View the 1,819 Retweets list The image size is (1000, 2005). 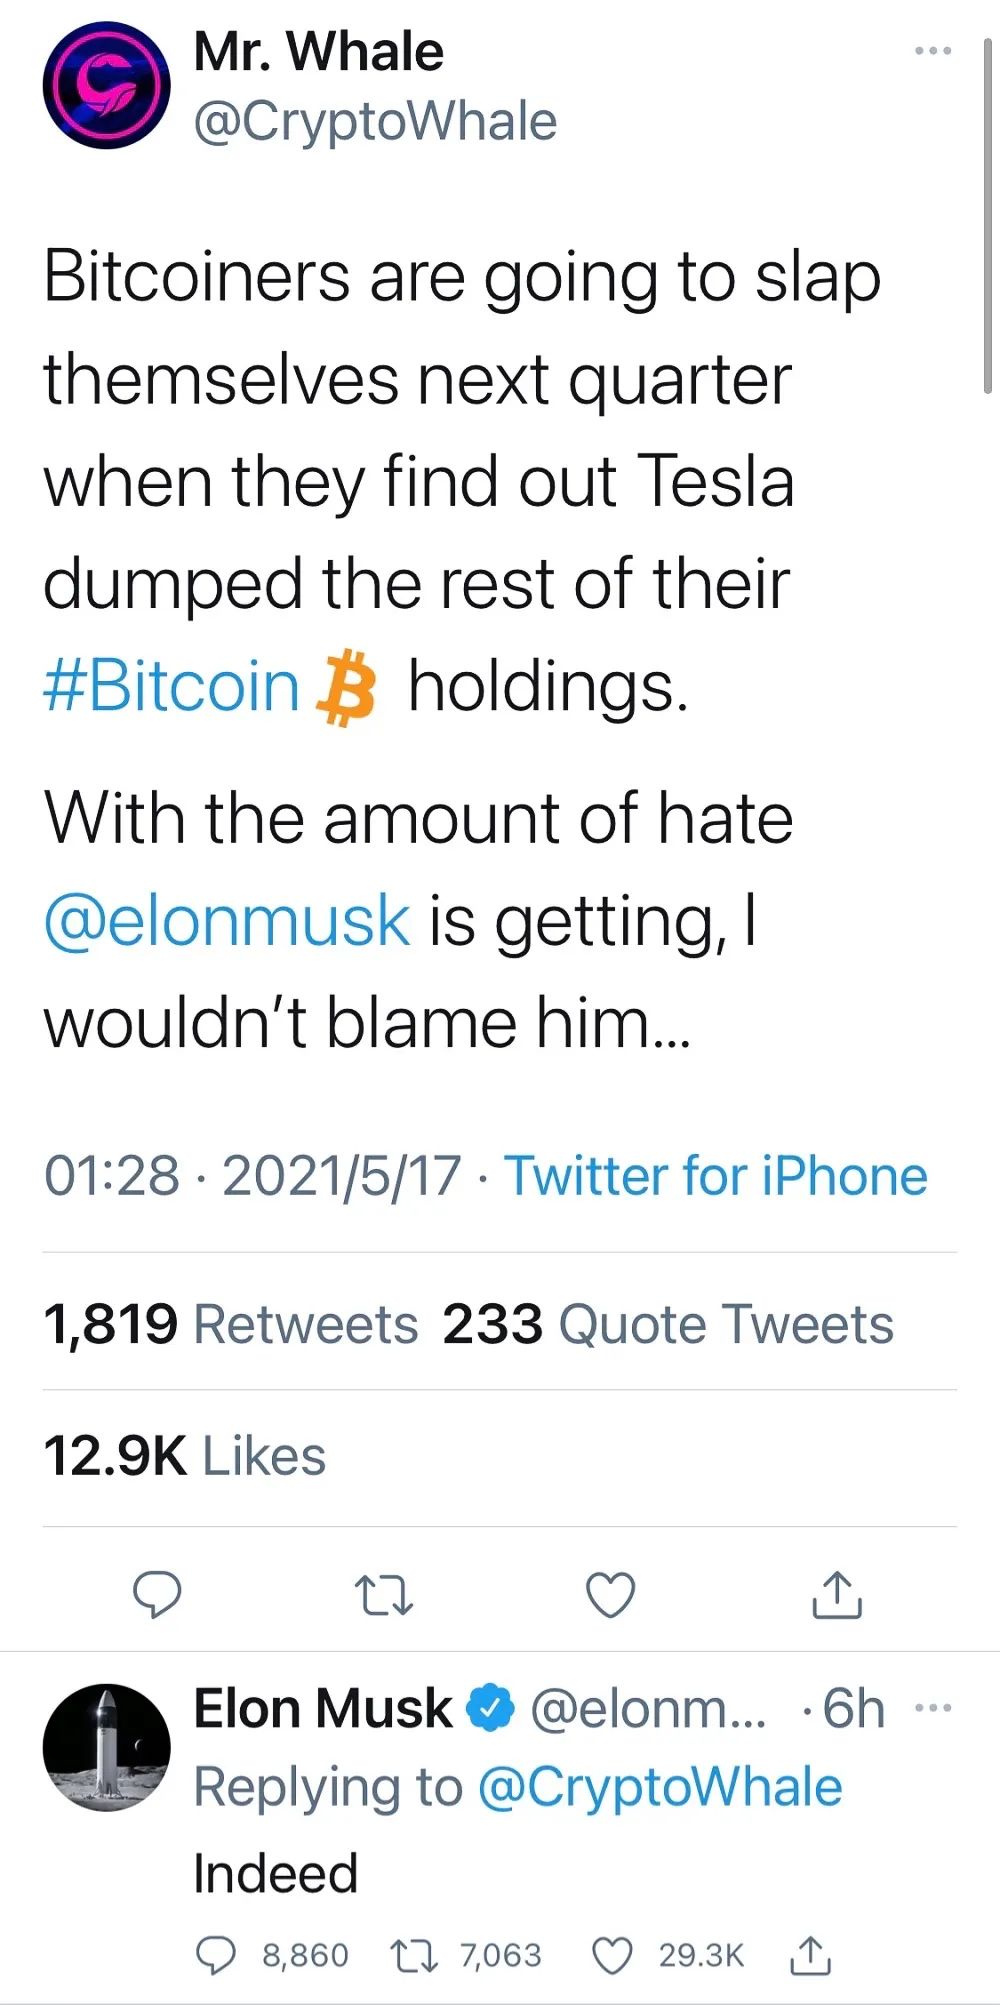pyautogui.click(x=230, y=1324)
